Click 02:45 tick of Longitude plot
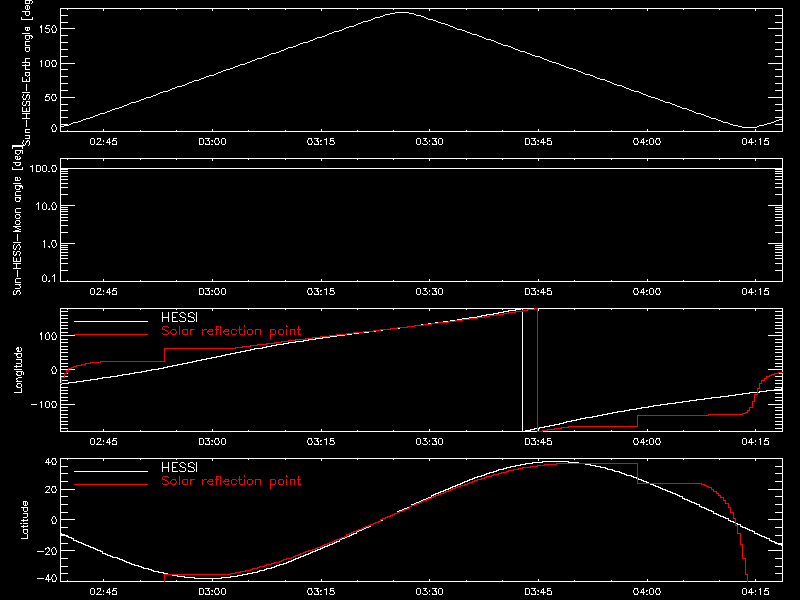Viewport: 800px width, 600px height. 104,441
